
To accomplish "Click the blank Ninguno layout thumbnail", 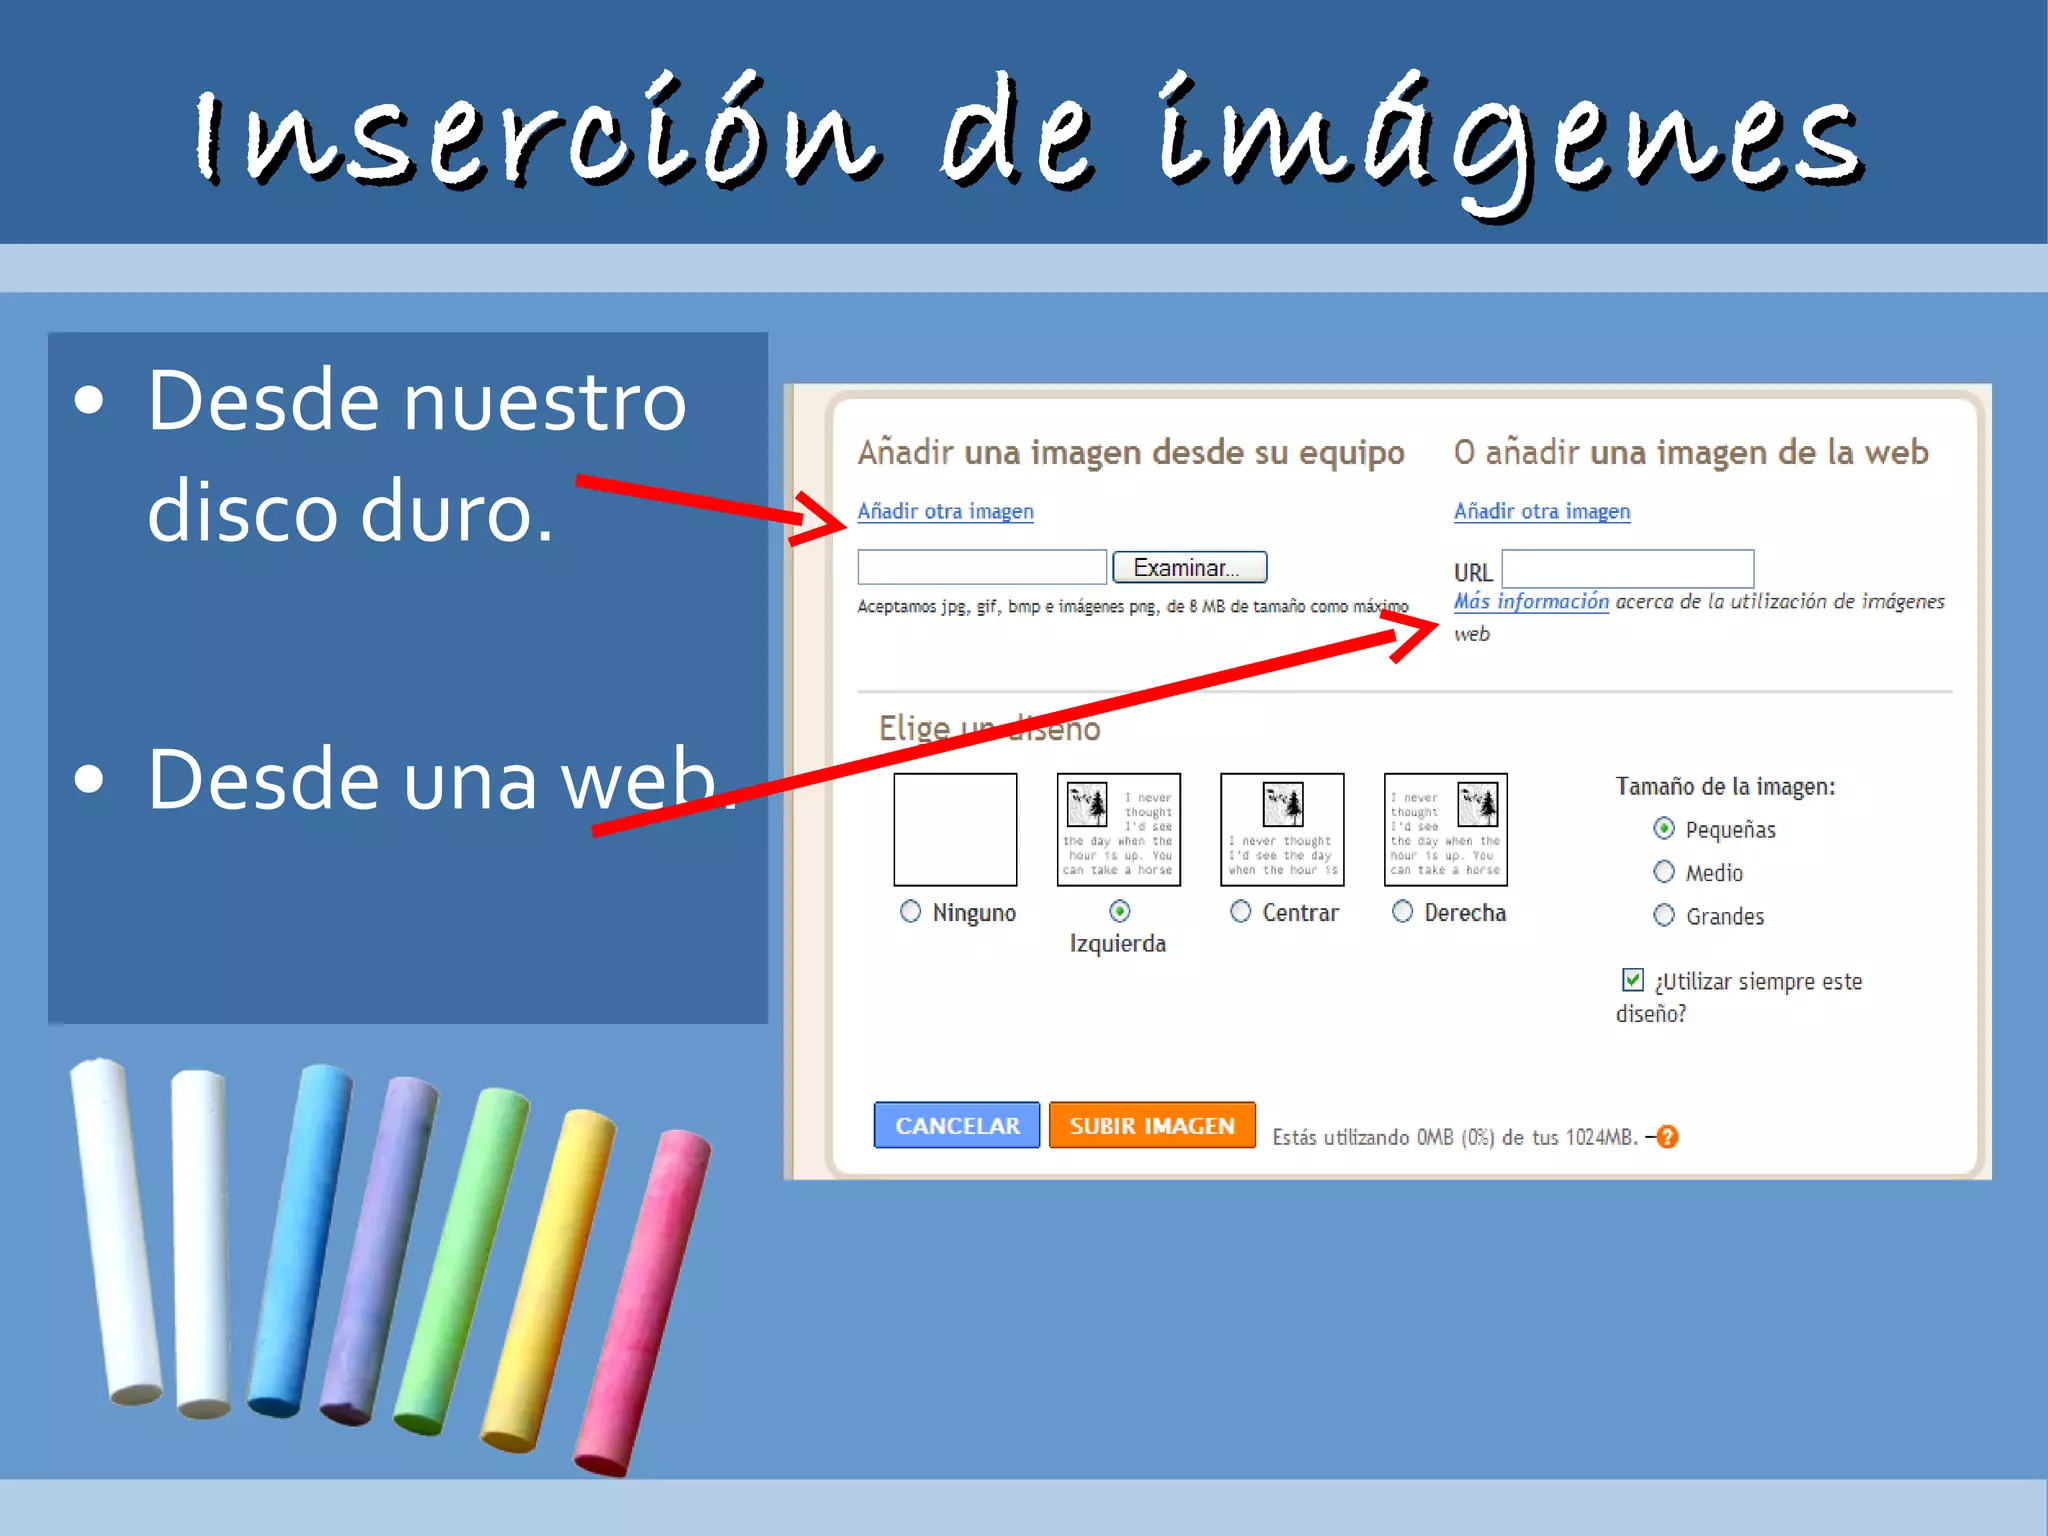I will click(955, 829).
